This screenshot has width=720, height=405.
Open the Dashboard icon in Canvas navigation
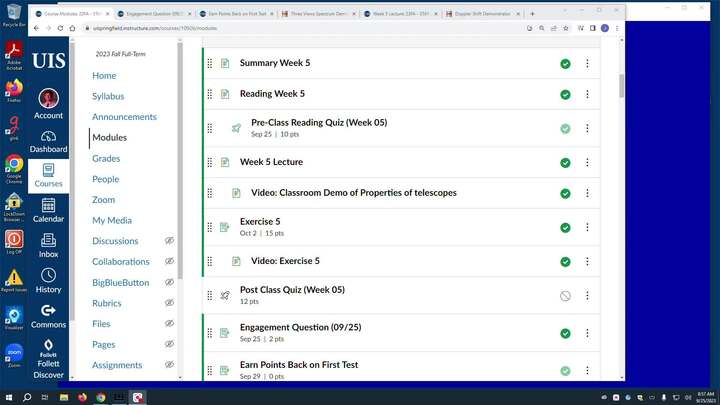[x=48, y=140]
